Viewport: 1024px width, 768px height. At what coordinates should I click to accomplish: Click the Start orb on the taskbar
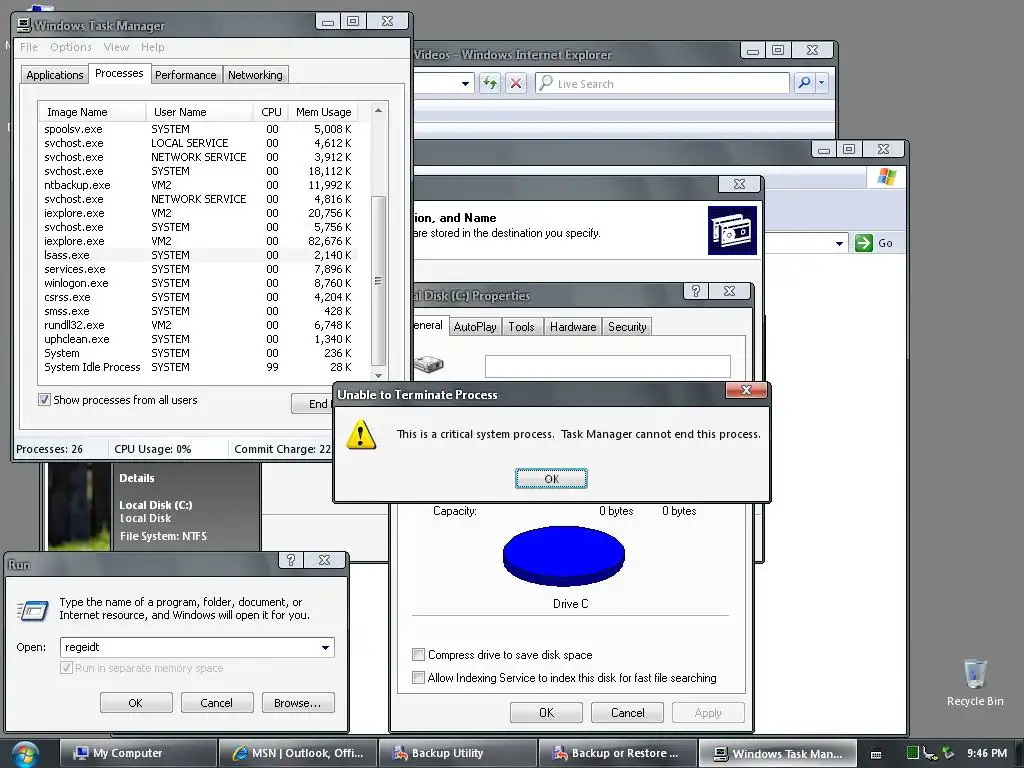point(25,754)
